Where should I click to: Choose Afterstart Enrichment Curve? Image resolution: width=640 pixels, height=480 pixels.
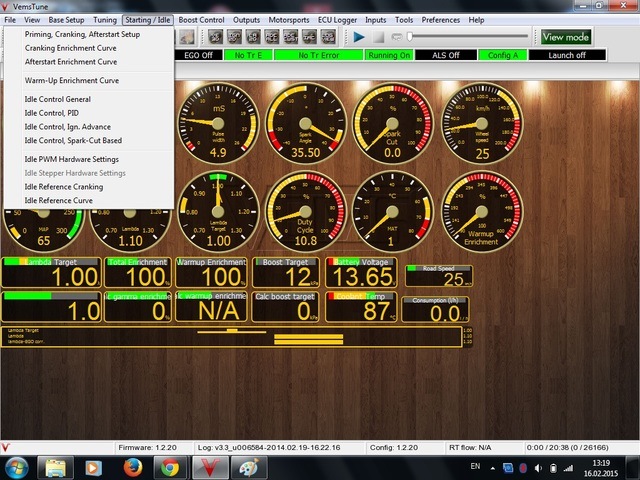[x=89, y=62]
